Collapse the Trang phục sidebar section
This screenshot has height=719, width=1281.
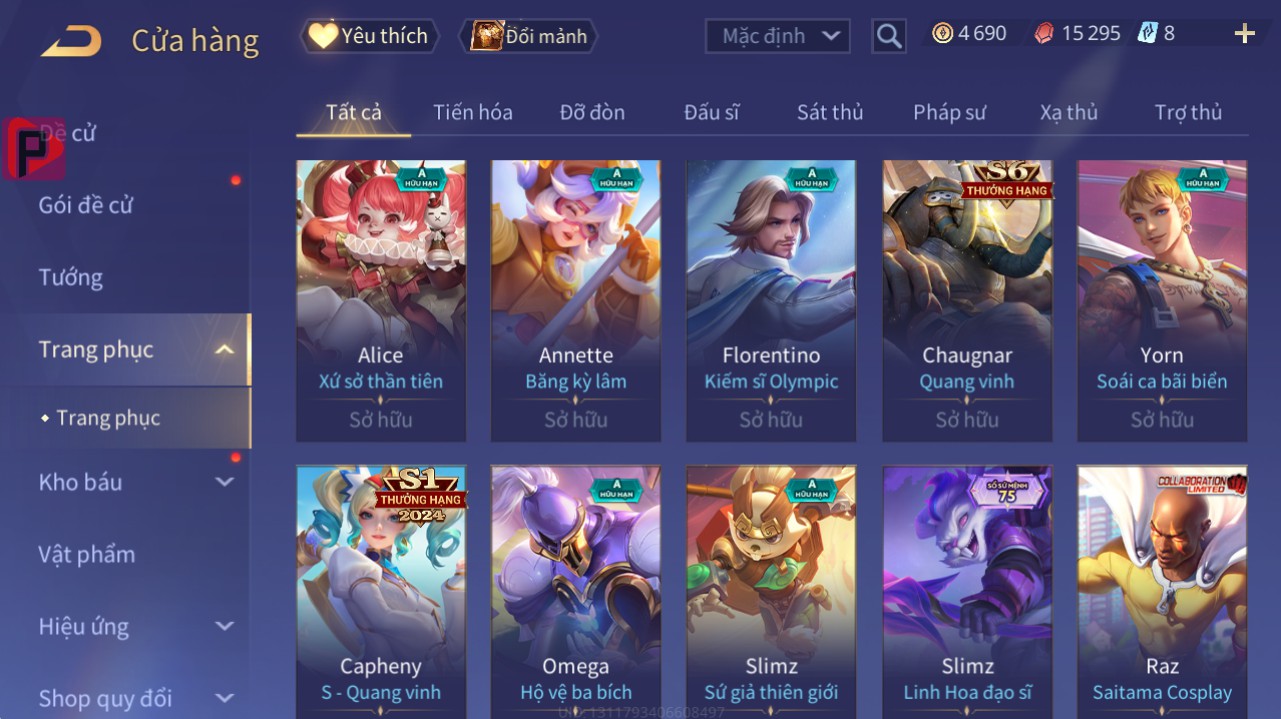tap(225, 350)
